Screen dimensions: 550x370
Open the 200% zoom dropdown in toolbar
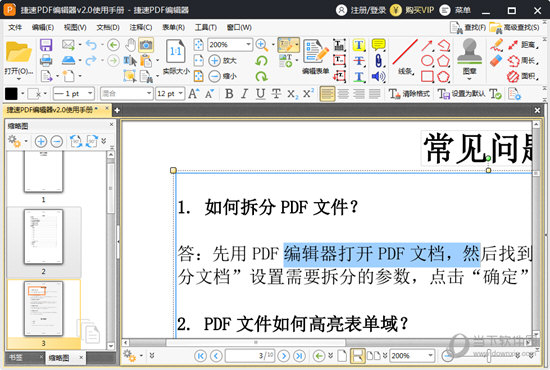[x=248, y=45]
